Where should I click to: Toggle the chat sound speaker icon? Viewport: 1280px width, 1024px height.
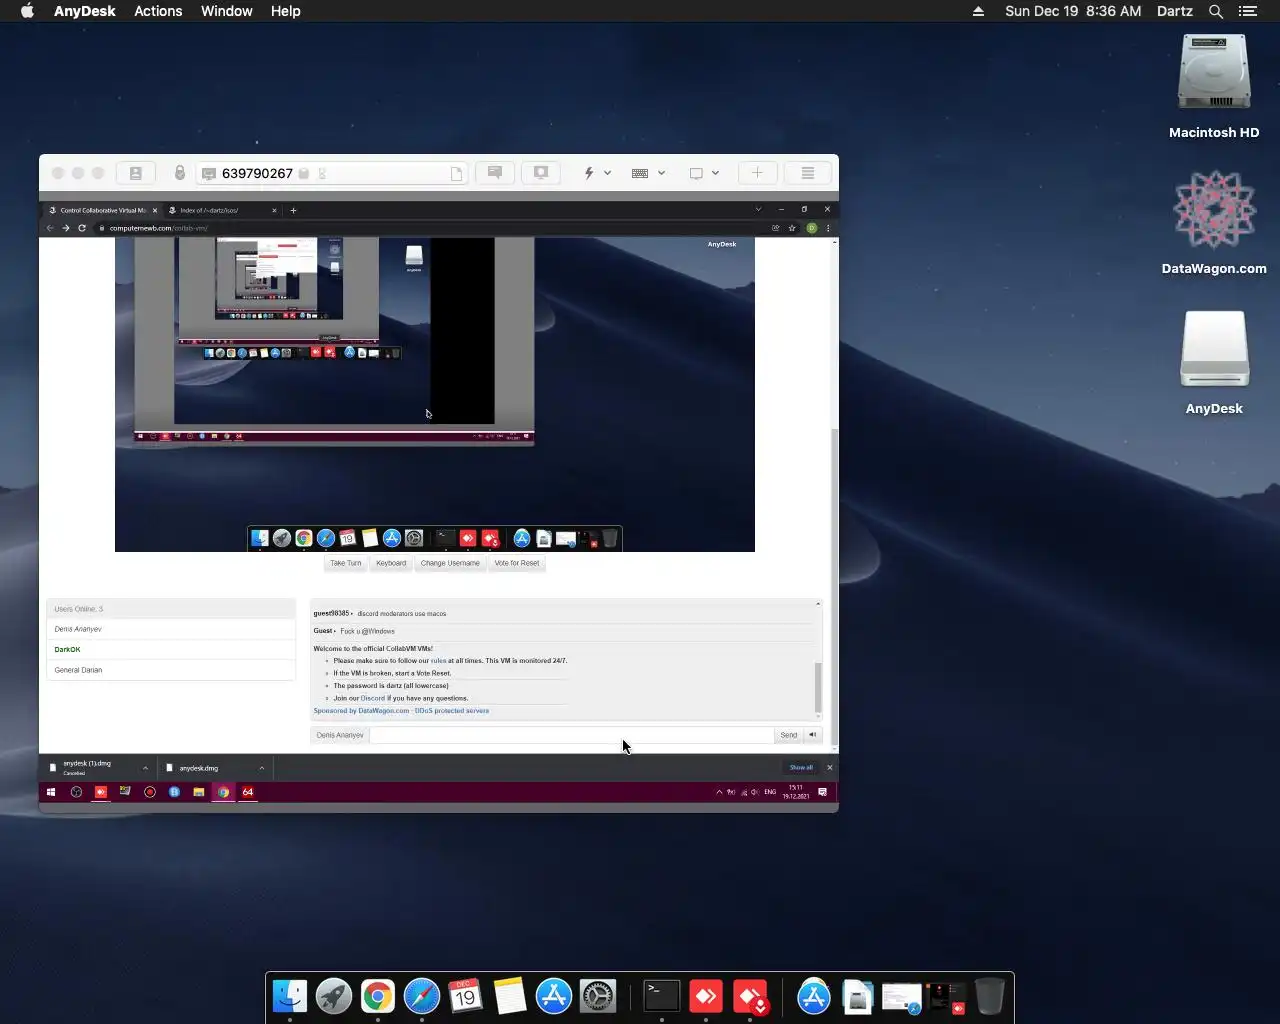[x=812, y=735]
